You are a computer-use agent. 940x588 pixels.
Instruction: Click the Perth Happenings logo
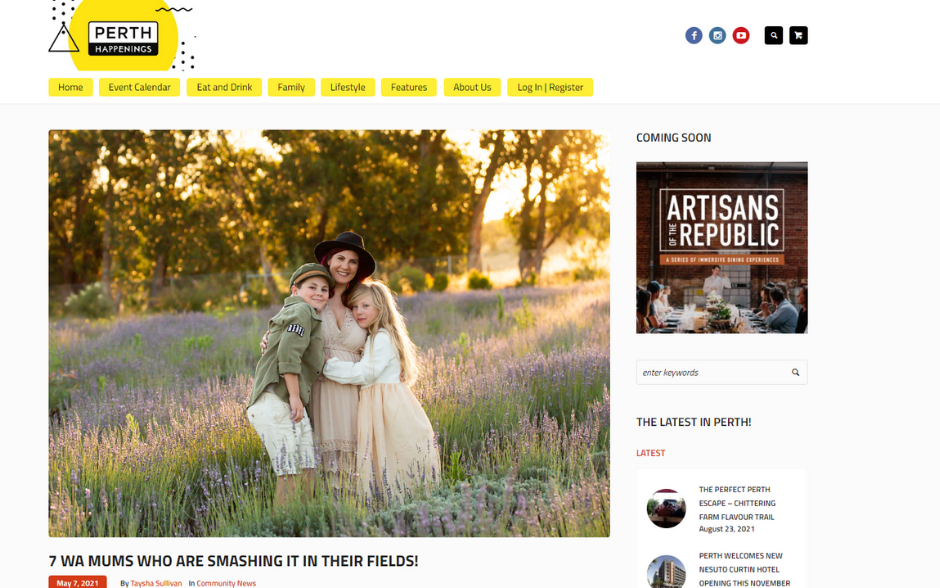[x=122, y=36]
